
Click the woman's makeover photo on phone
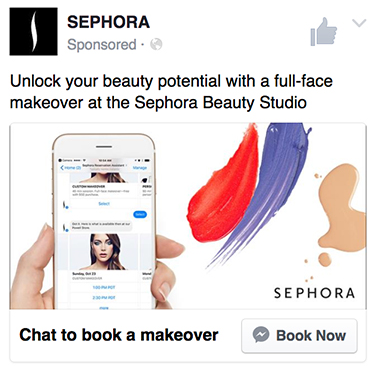(x=104, y=252)
